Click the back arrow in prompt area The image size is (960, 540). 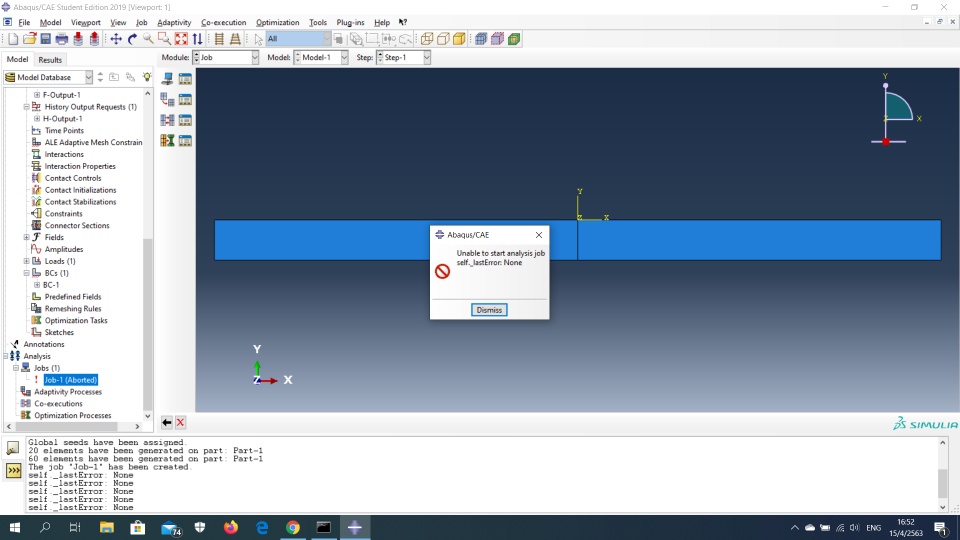click(x=167, y=422)
